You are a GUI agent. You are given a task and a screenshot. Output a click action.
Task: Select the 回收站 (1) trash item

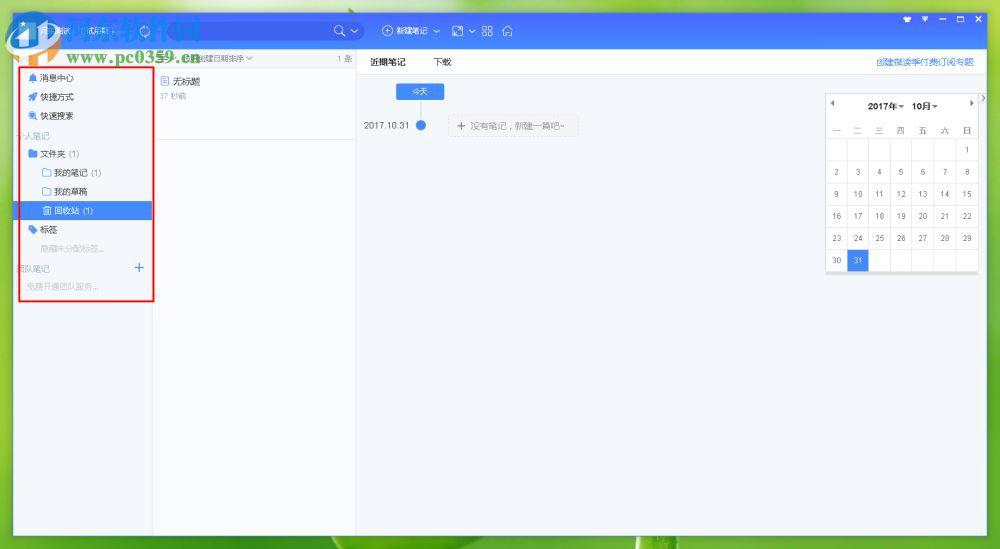point(82,210)
